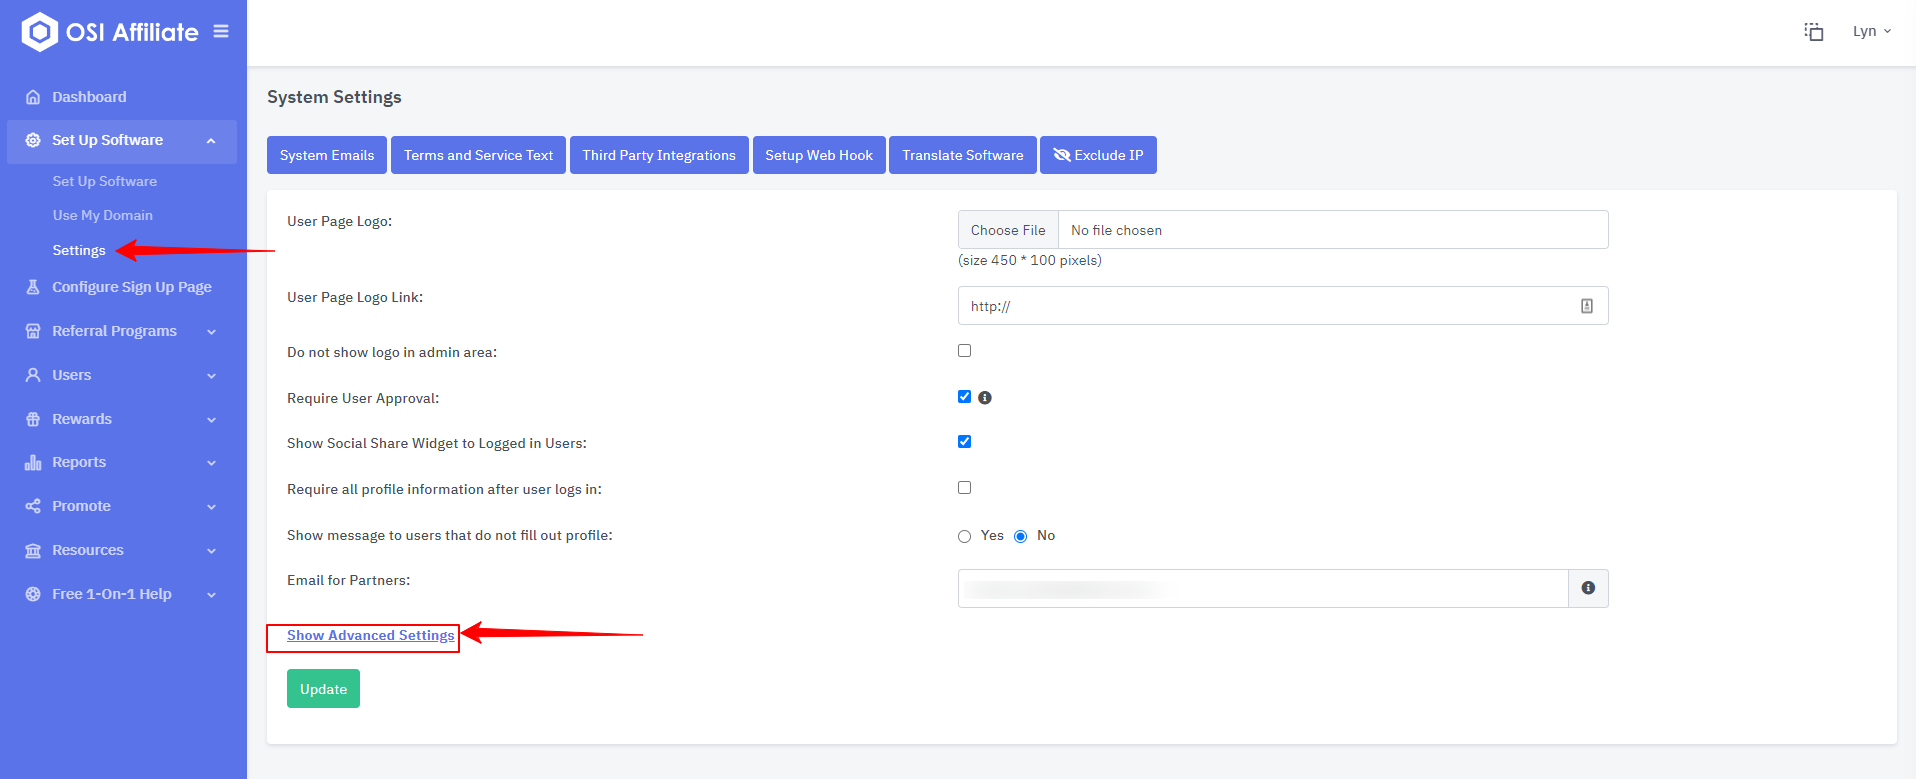This screenshot has height=779, width=1916.
Task: Open Setup Web Hook
Action: (x=819, y=155)
